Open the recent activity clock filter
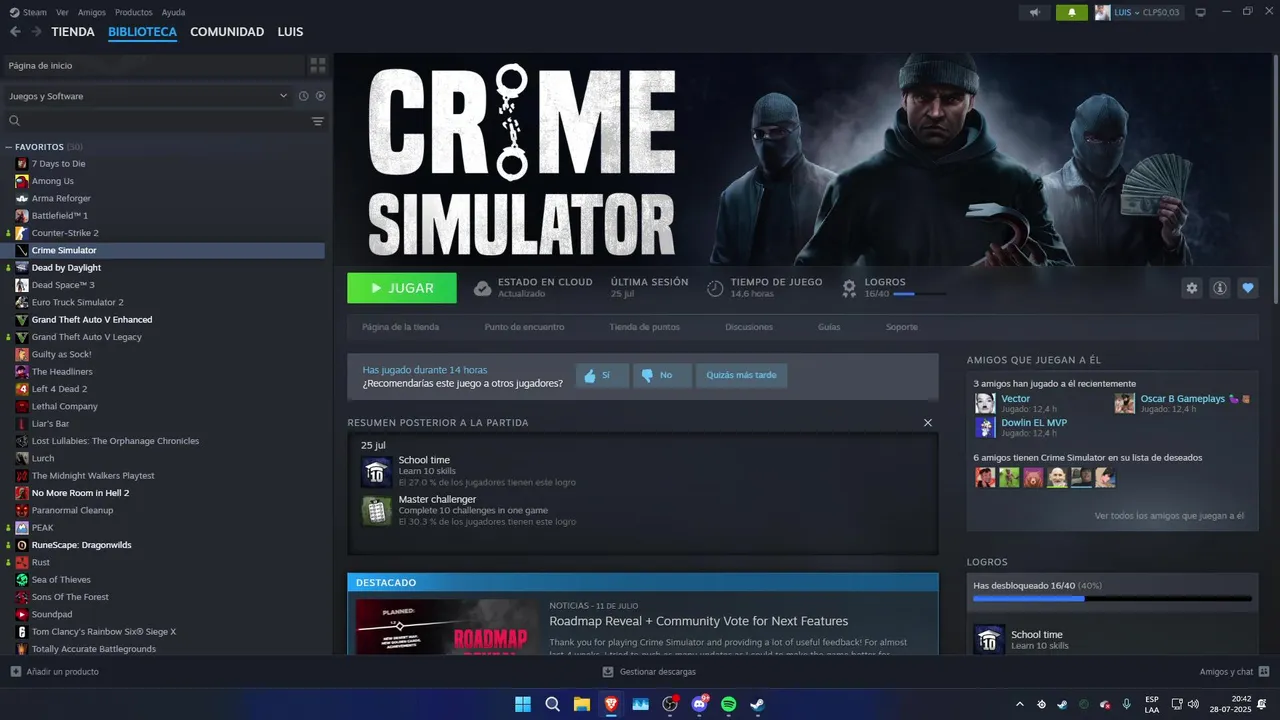This screenshot has width=1280, height=720. coord(303,96)
